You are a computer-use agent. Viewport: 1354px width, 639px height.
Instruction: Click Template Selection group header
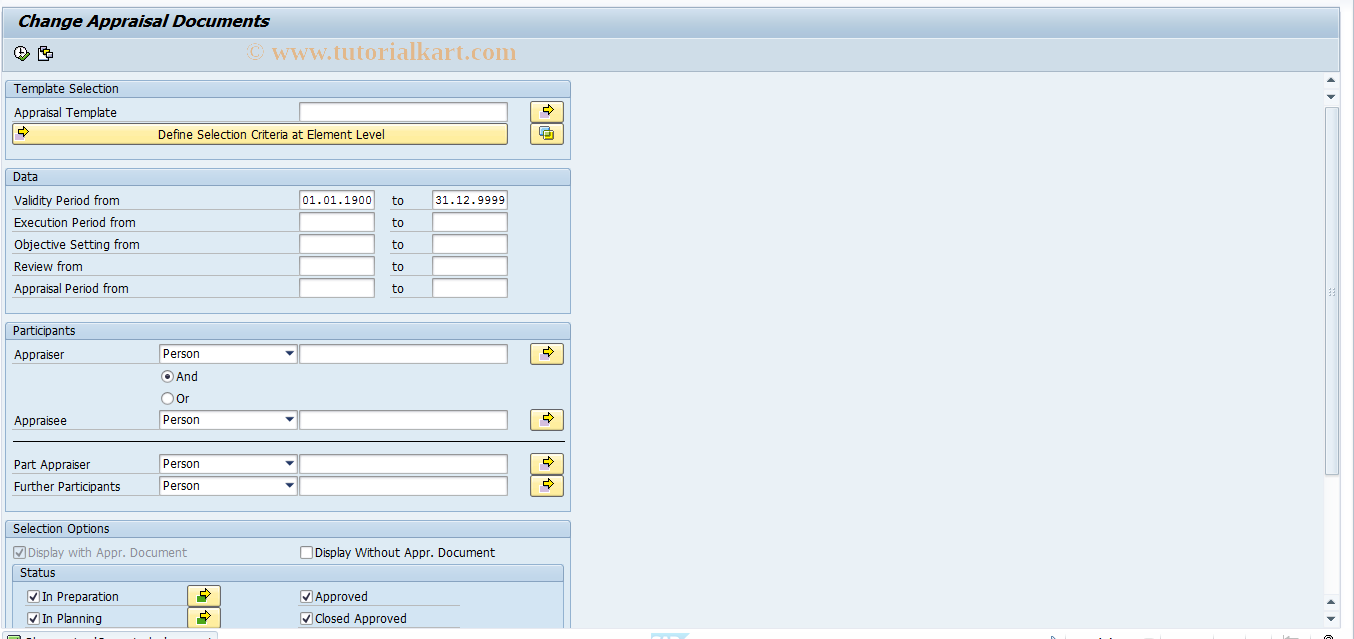tap(288, 88)
